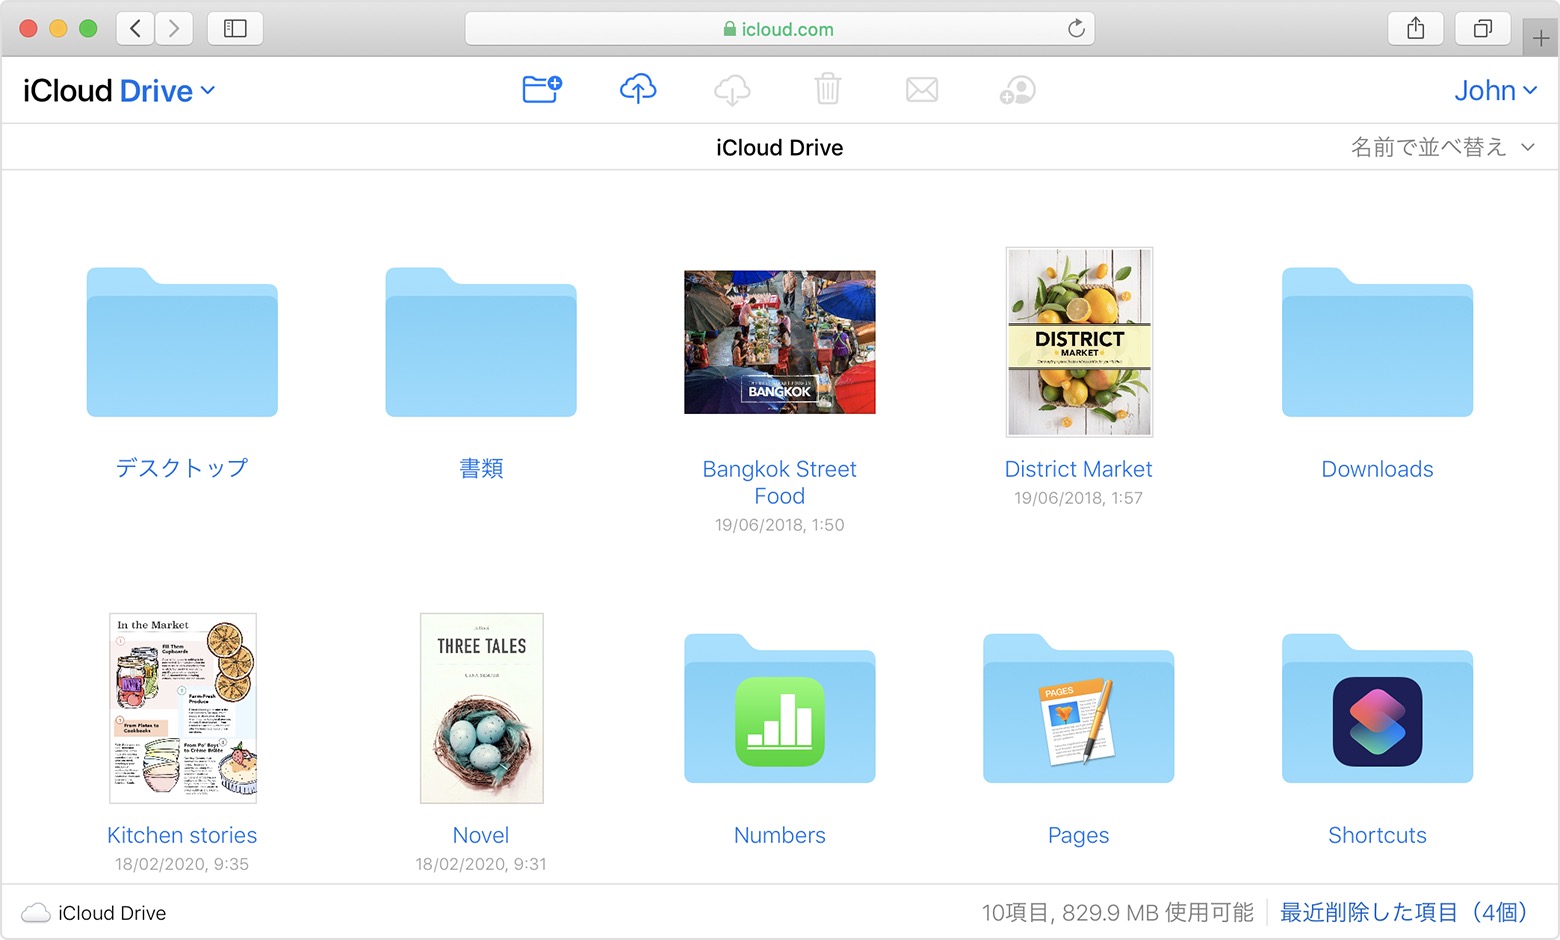Click Safari Share button
Image resolution: width=1560 pixels, height=940 pixels.
point(1416,28)
